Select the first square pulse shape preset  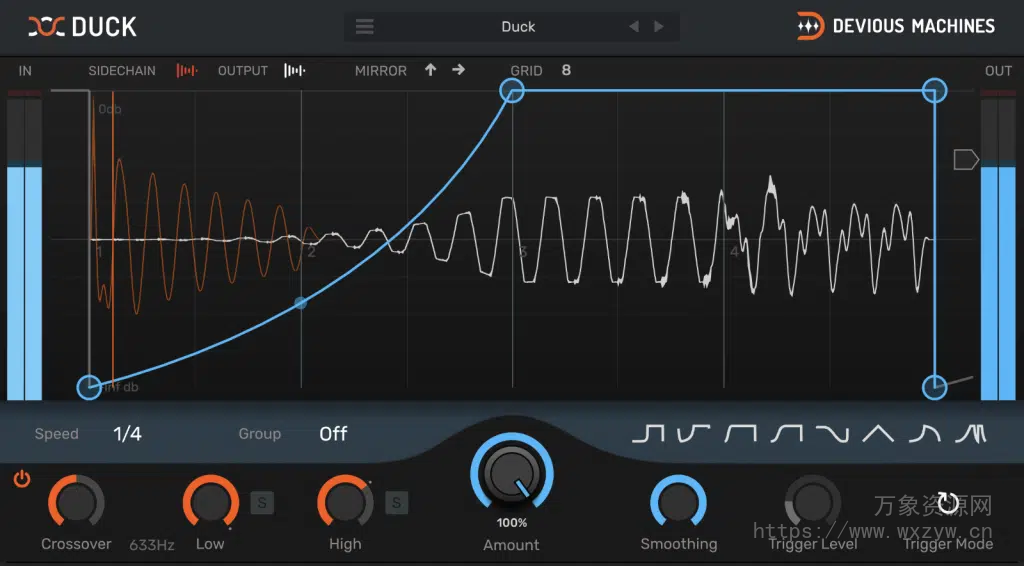647,433
